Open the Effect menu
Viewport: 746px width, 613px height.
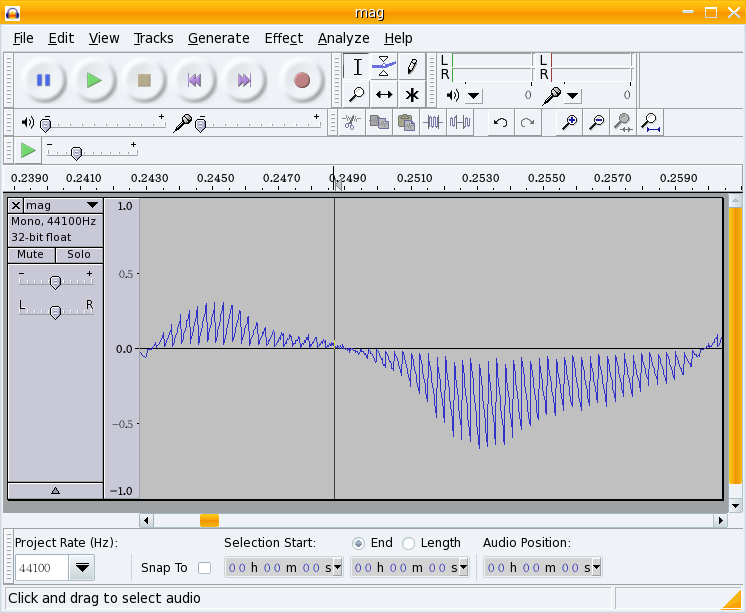click(x=283, y=38)
